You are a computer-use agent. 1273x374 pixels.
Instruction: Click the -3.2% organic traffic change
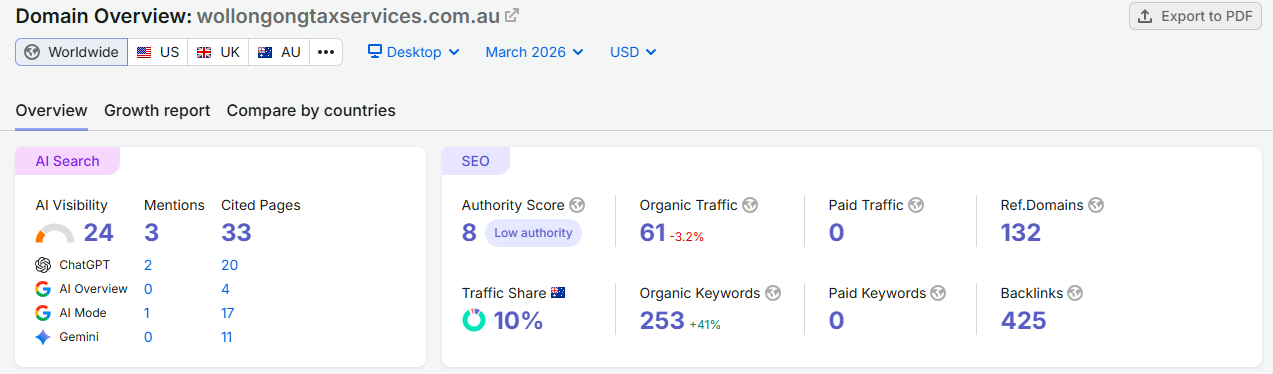tap(687, 237)
